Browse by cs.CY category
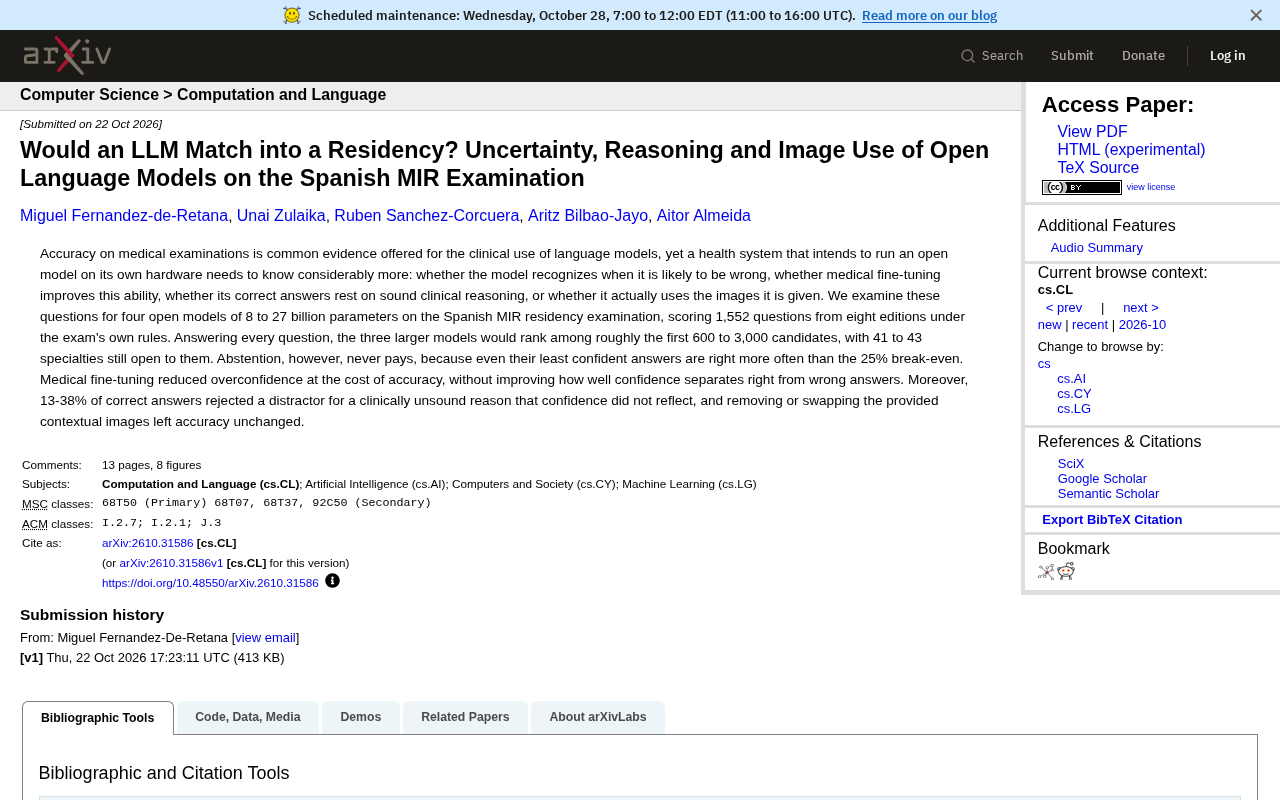Image resolution: width=1280 pixels, height=800 pixels. [x=1074, y=394]
